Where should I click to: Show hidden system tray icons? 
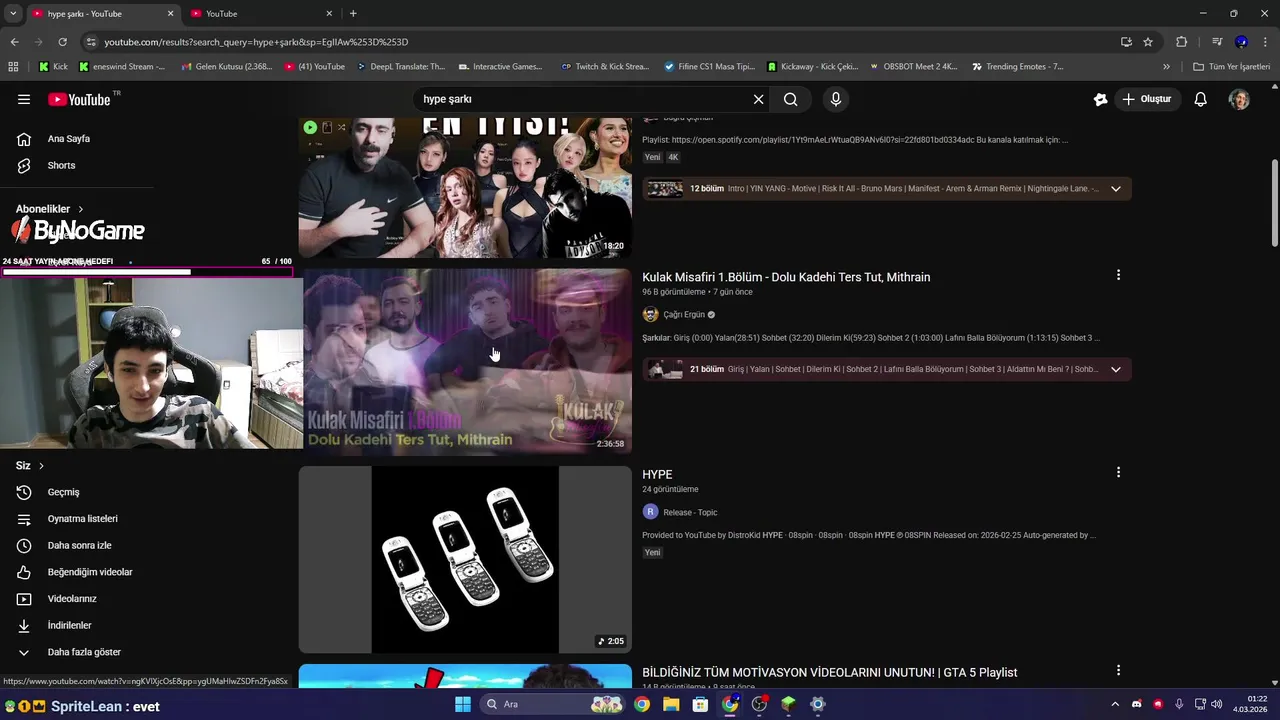(x=1115, y=704)
